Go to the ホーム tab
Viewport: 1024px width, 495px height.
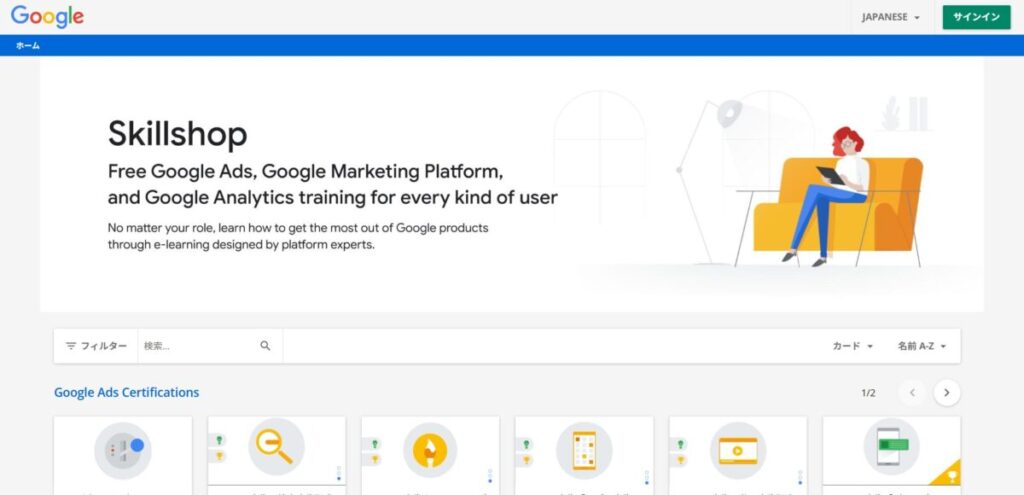28,46
